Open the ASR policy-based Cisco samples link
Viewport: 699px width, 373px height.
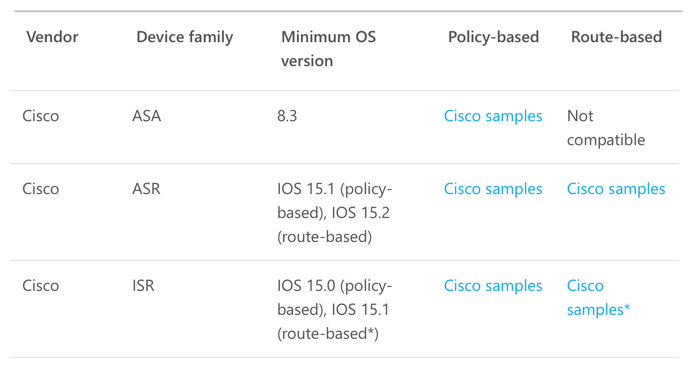[x=493, y=189]
